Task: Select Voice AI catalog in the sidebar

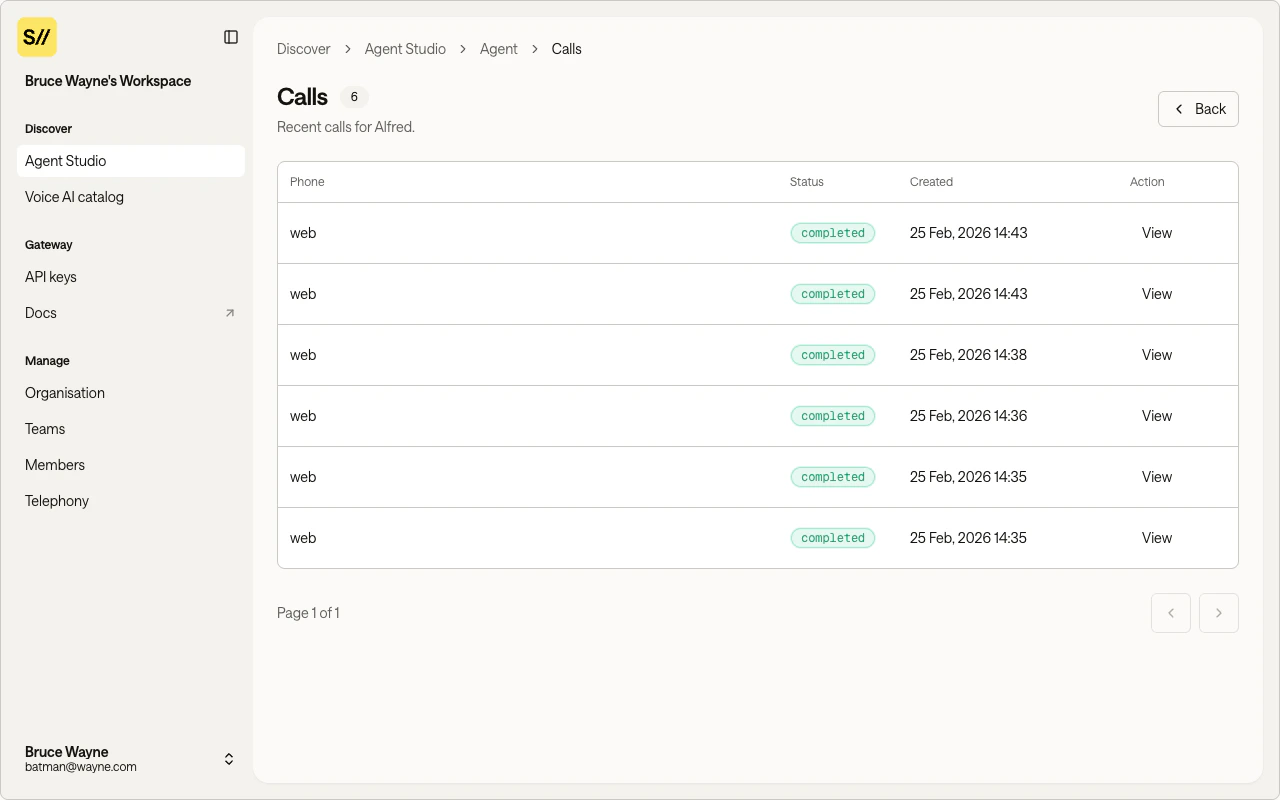Action: (74, 197)
